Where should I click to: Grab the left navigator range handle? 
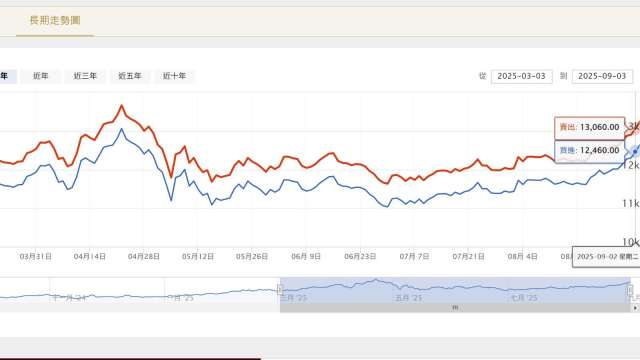tap(280, 290)
